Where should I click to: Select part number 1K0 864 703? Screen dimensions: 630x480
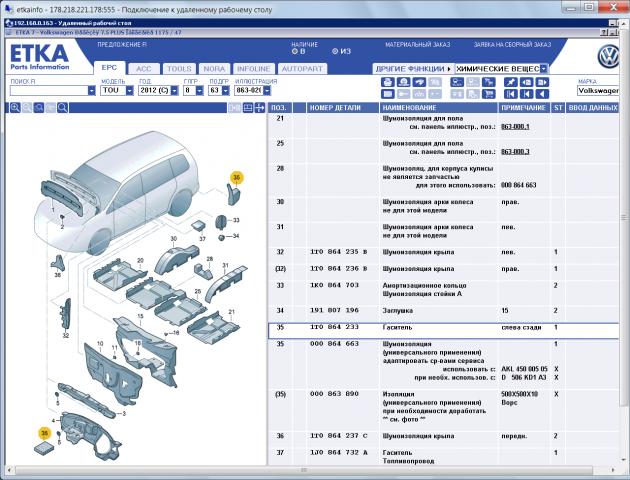[x=334, y=285]
